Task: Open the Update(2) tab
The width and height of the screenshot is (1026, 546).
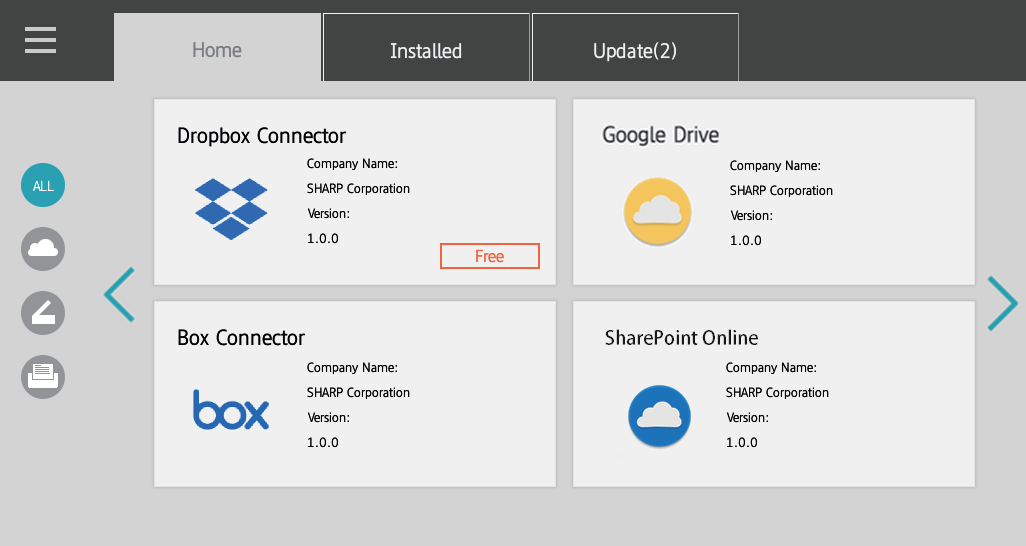Action: click(635, 47)
